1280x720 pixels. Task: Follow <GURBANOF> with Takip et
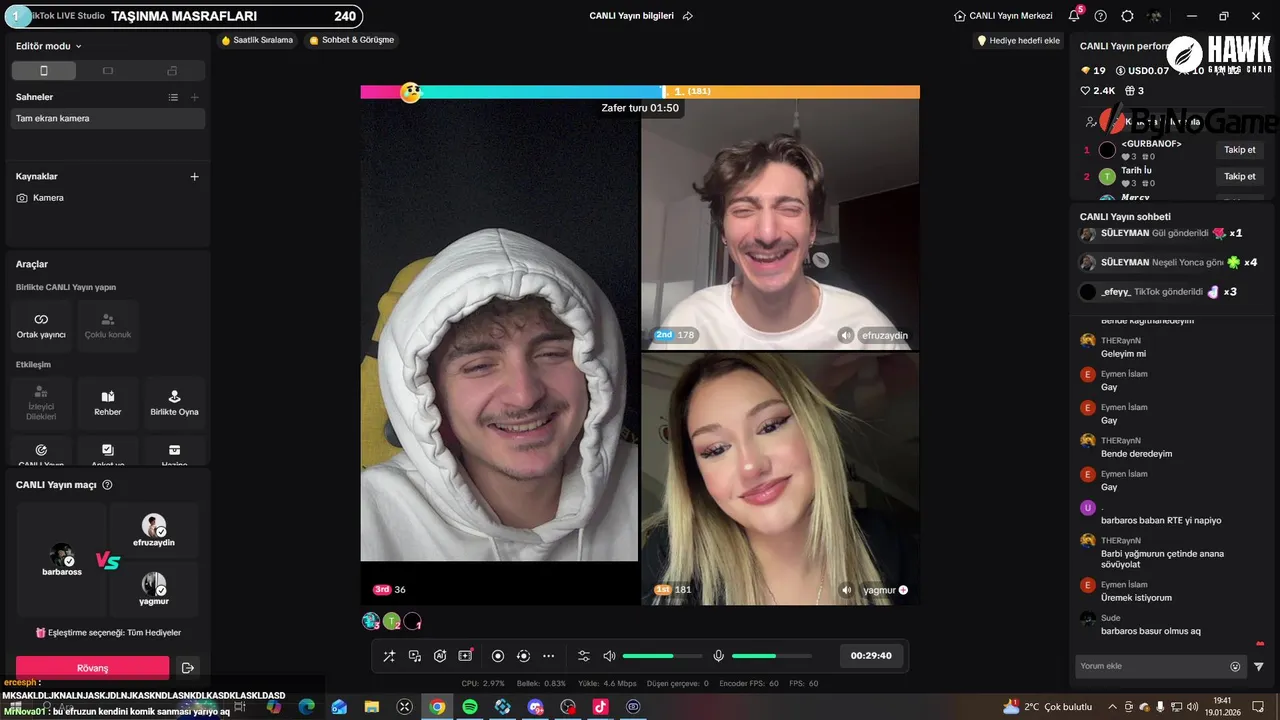click(x=1239, y=150)
